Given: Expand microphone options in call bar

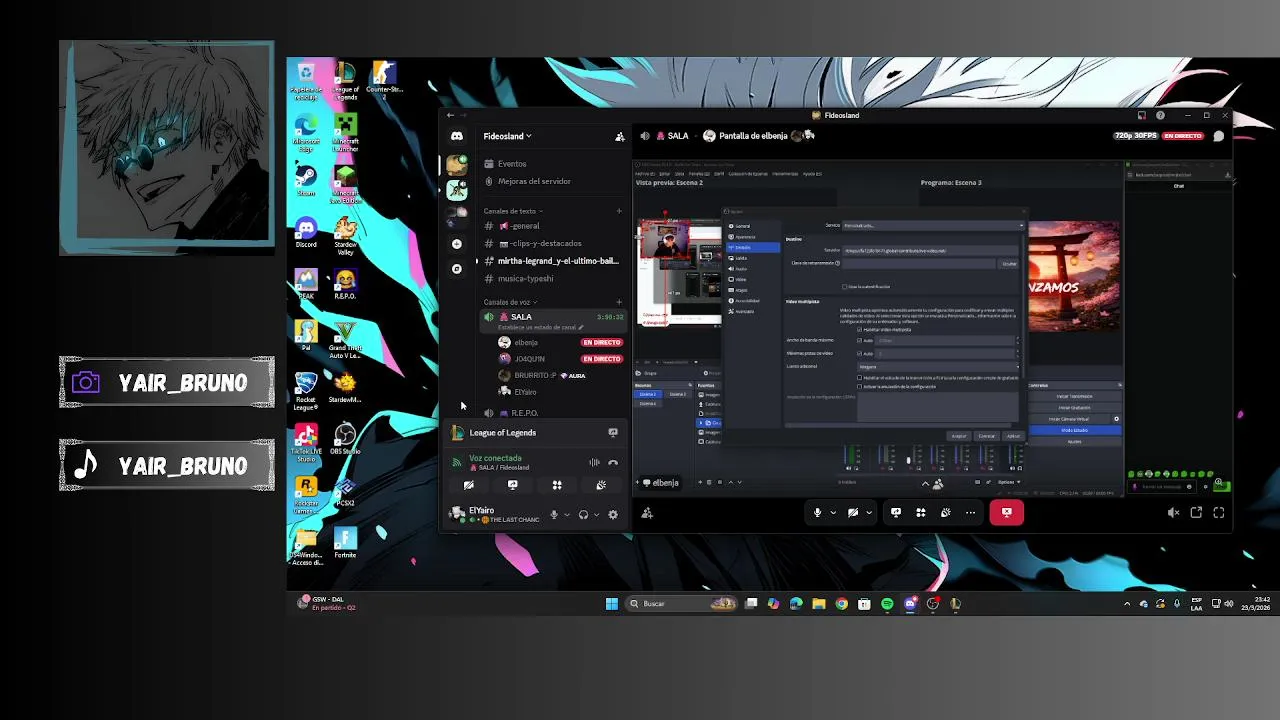Looking at the screenshot, I should (833, 513).
